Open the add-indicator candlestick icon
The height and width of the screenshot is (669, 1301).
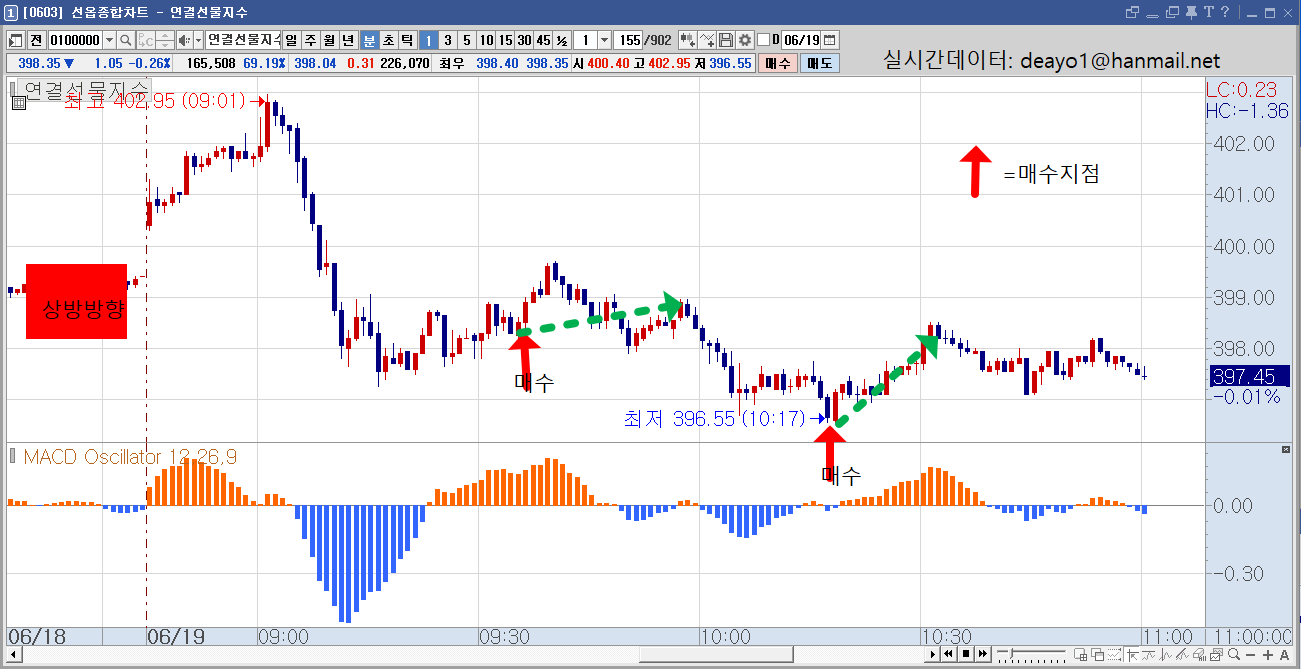pyautogui.click(x=688, y=40)
